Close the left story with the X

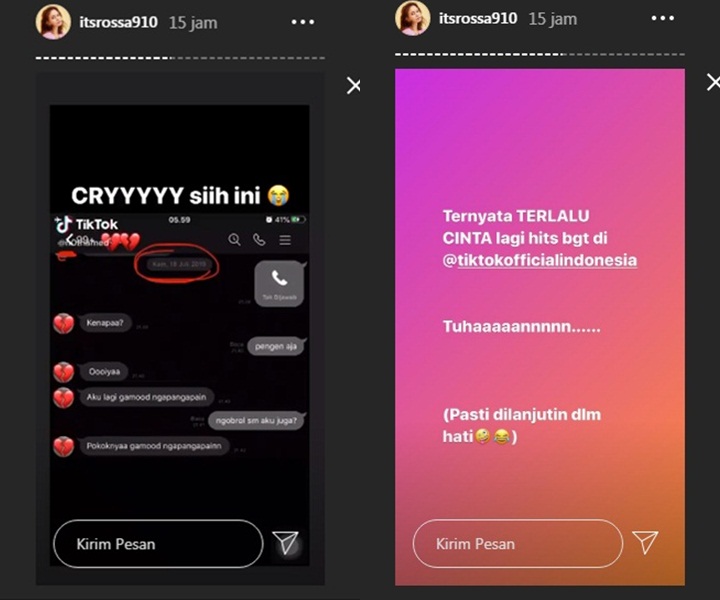354,86
